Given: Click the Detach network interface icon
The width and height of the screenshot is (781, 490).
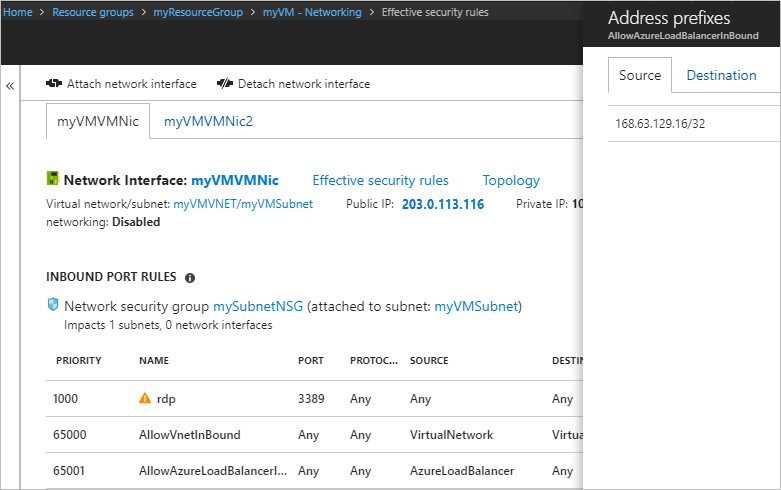Looking at the screenshot, I should tap(225, 84).
